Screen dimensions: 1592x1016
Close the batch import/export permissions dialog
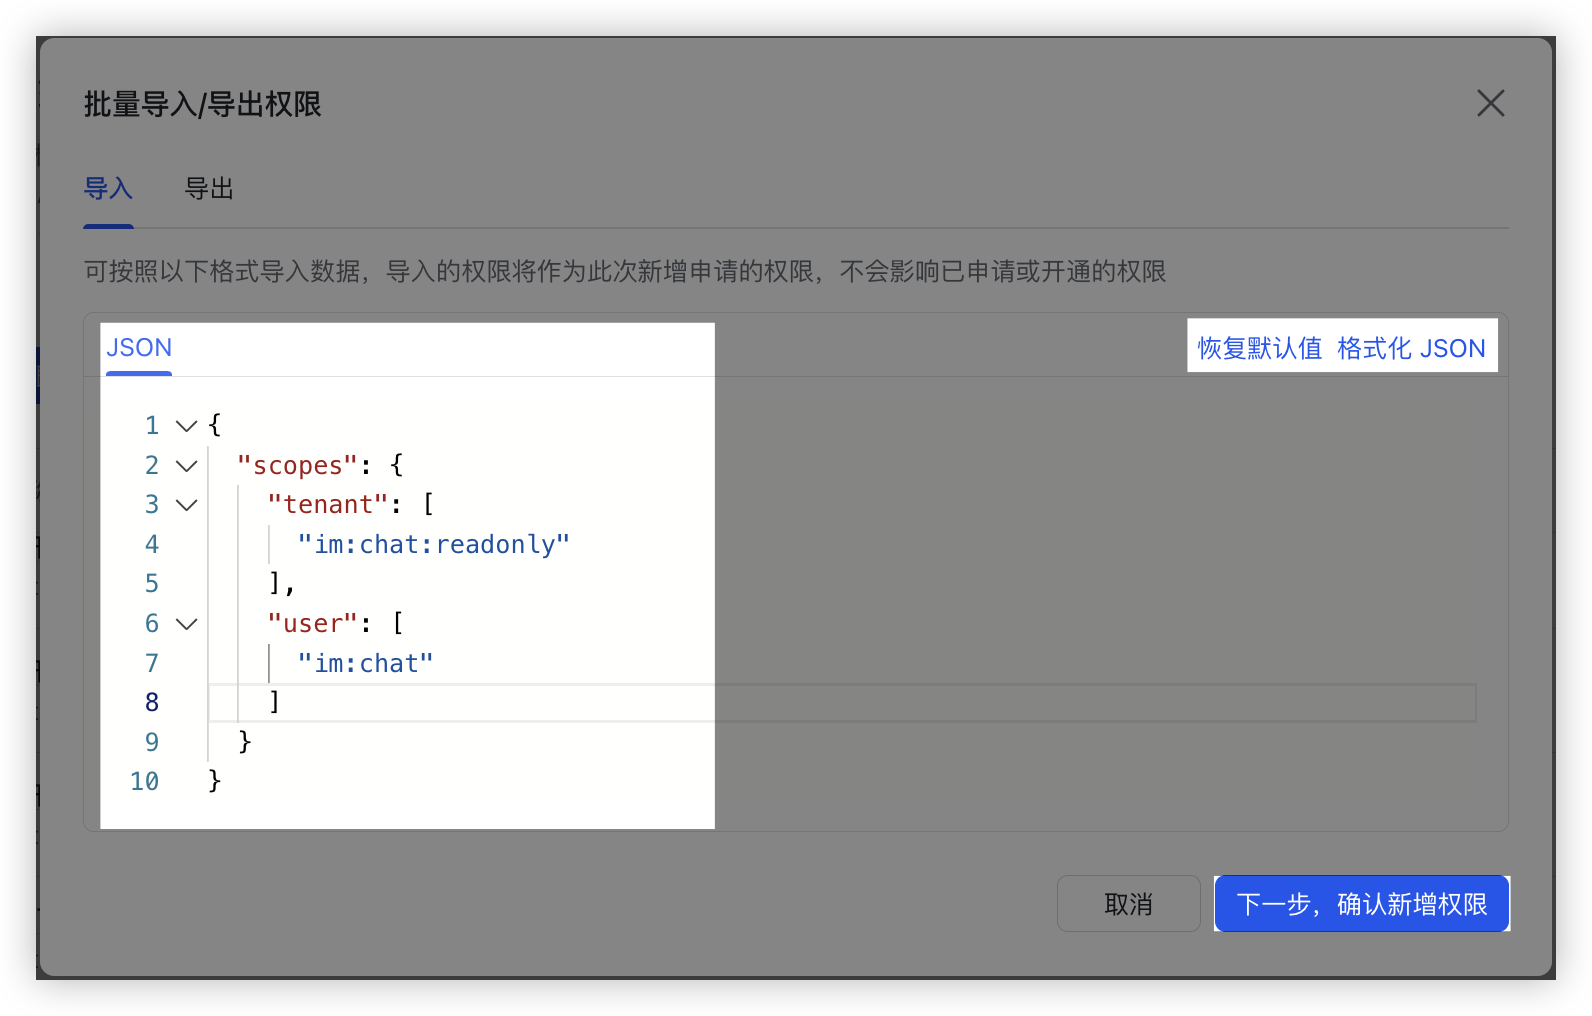(x=1490, y=103)
